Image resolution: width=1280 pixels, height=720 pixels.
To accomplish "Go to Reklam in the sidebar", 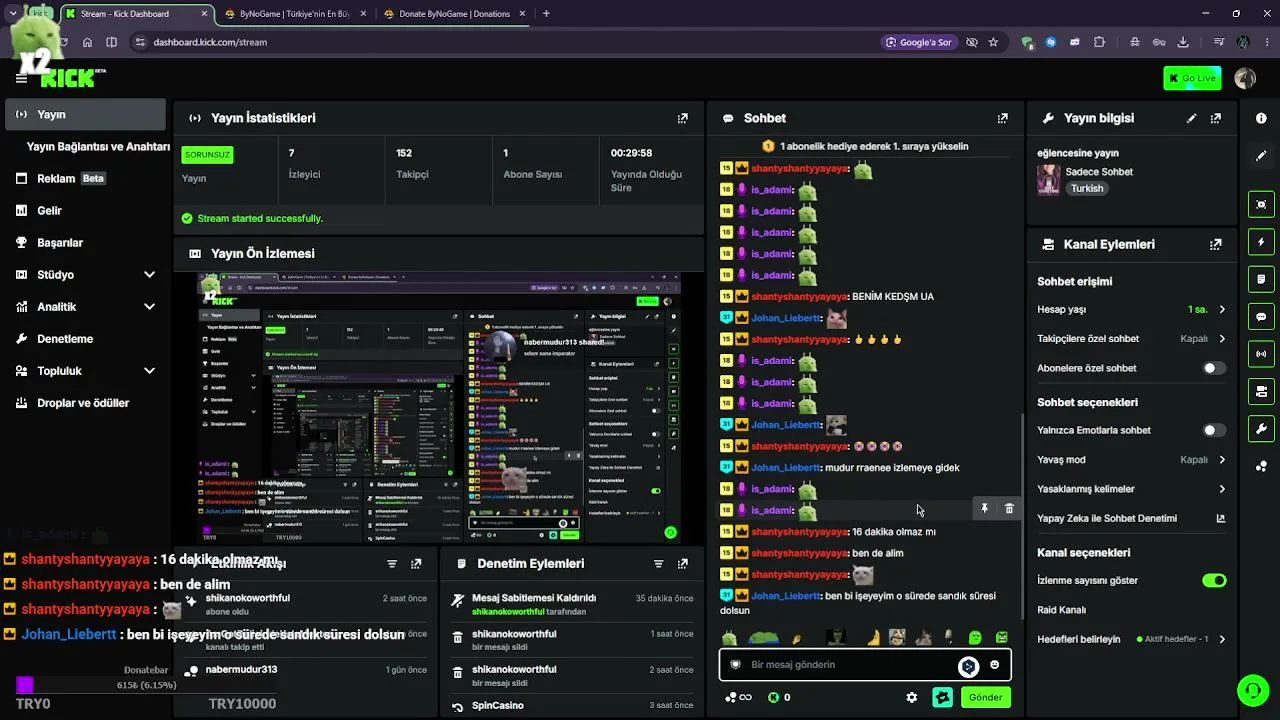I will [x=87, y=179].
